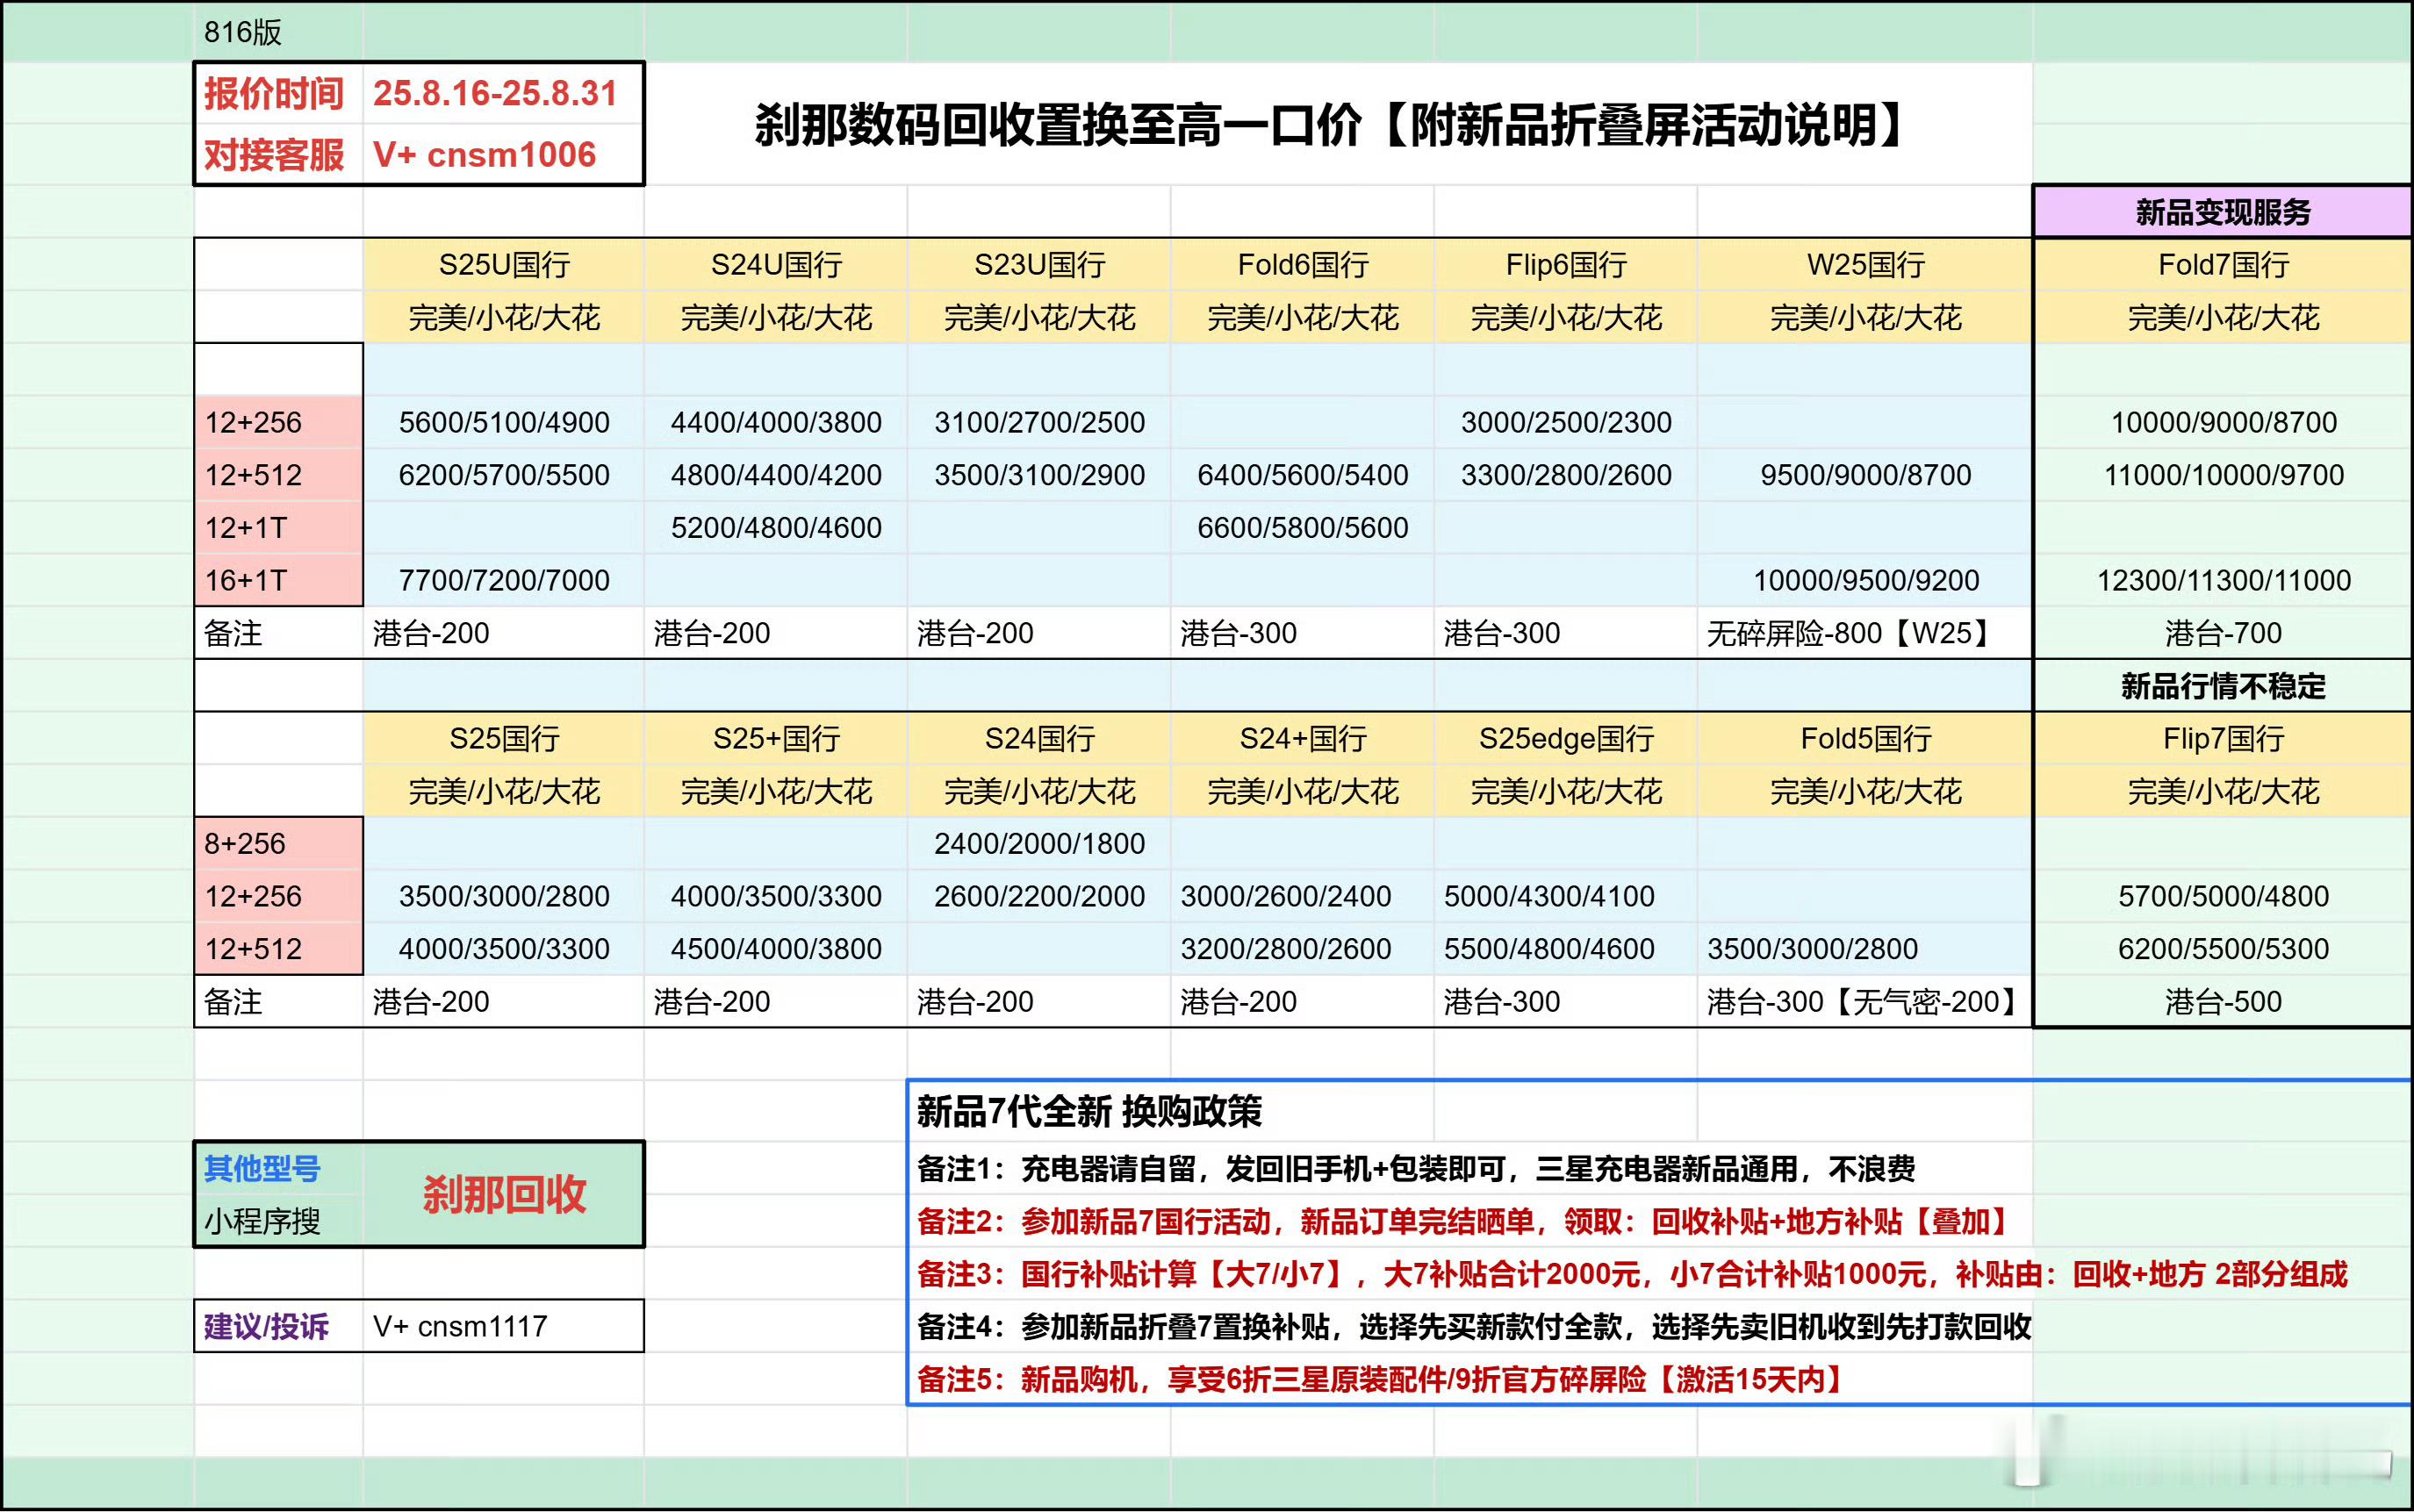This screenshot has width=2414, height=1512.
Task: Click the price cell '6400/5600/5400'
Action: (x=1302, y=475)
